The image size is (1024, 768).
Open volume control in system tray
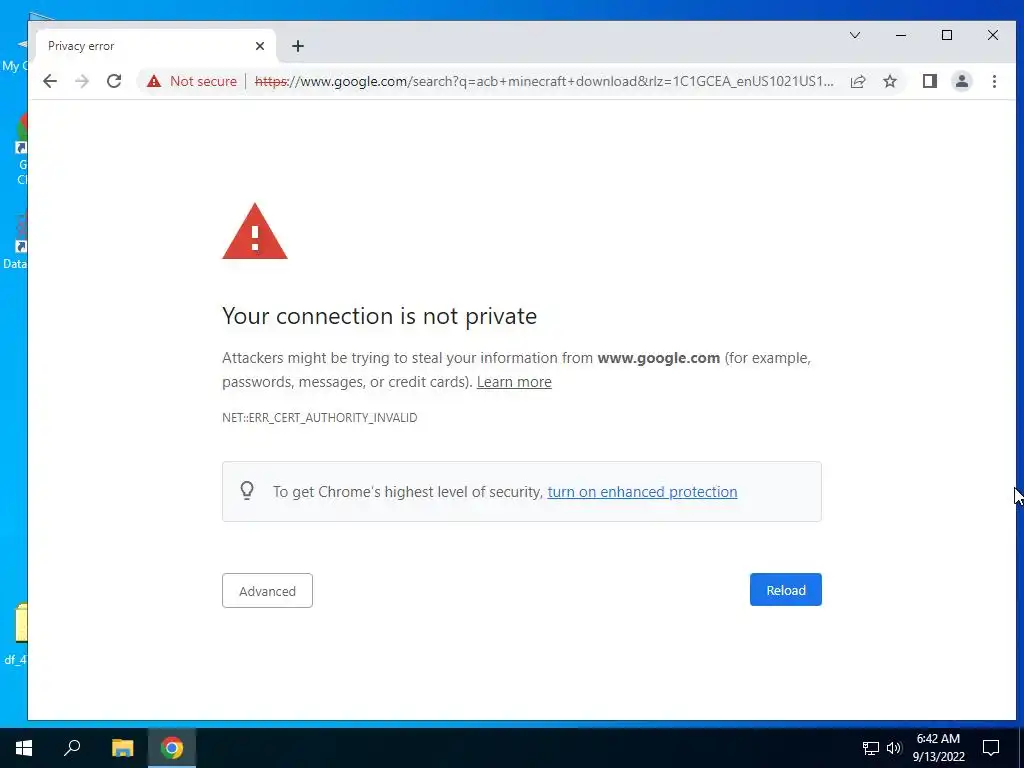[894, 748]
